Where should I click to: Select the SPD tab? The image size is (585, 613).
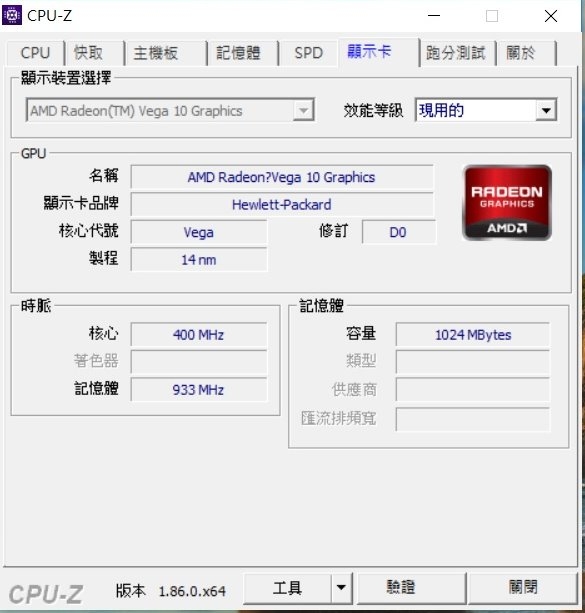point(309,53)
